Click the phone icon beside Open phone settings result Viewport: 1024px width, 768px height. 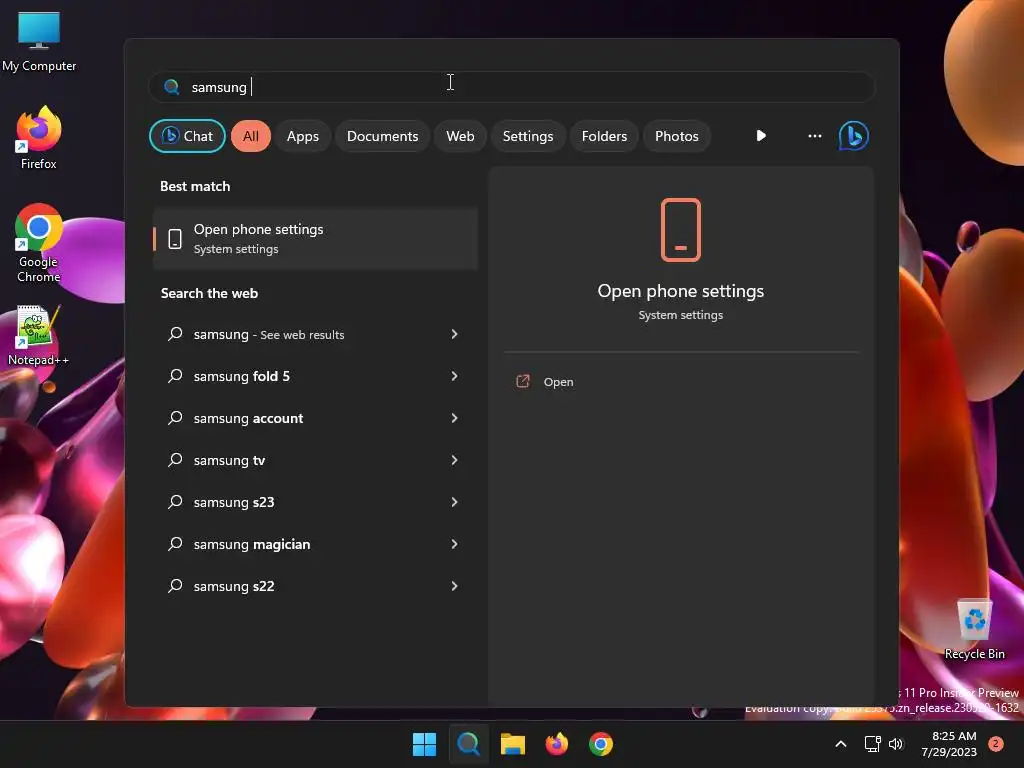pos(175,239)
